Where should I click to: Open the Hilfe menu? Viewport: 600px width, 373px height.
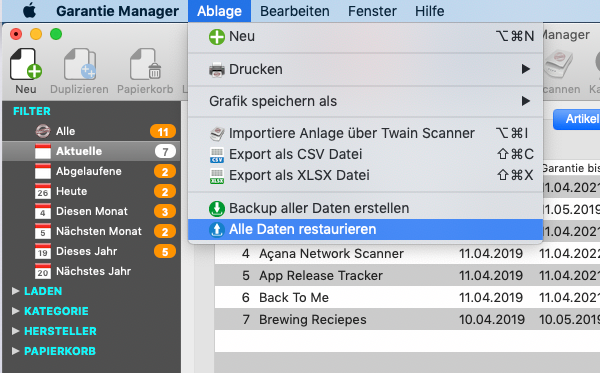pos(430,11)
